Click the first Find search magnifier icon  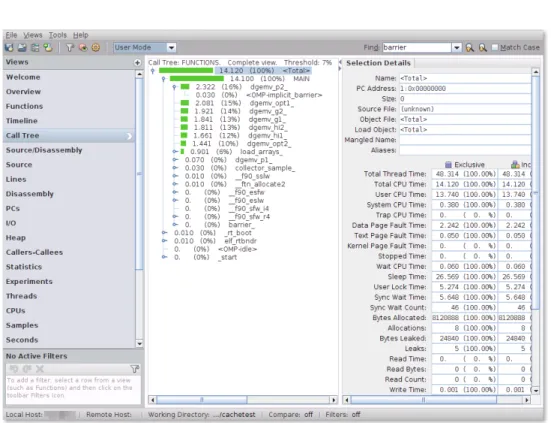[469, 47]
